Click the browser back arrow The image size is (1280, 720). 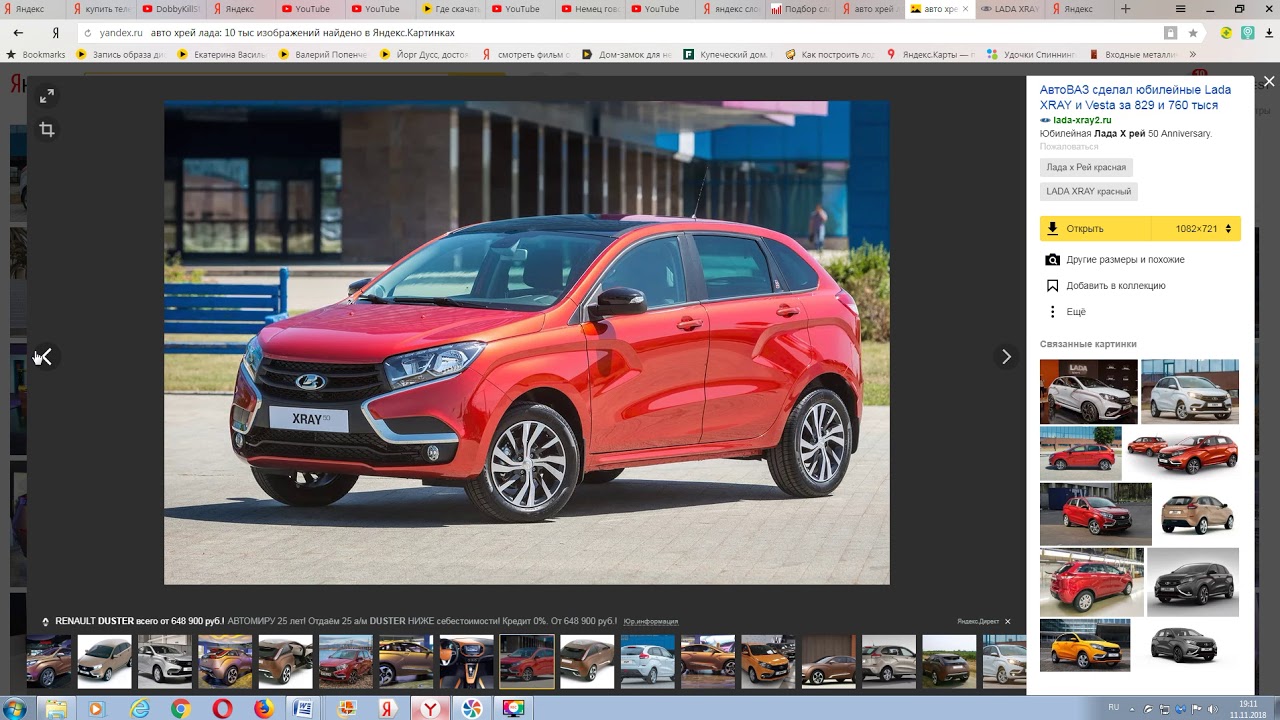(18, 33)
